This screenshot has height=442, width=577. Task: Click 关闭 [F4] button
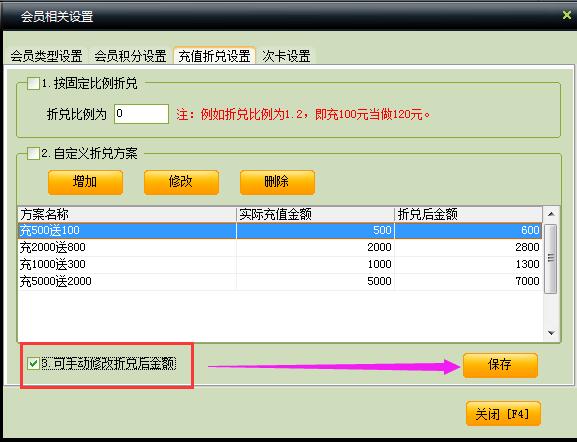[503, 414]
